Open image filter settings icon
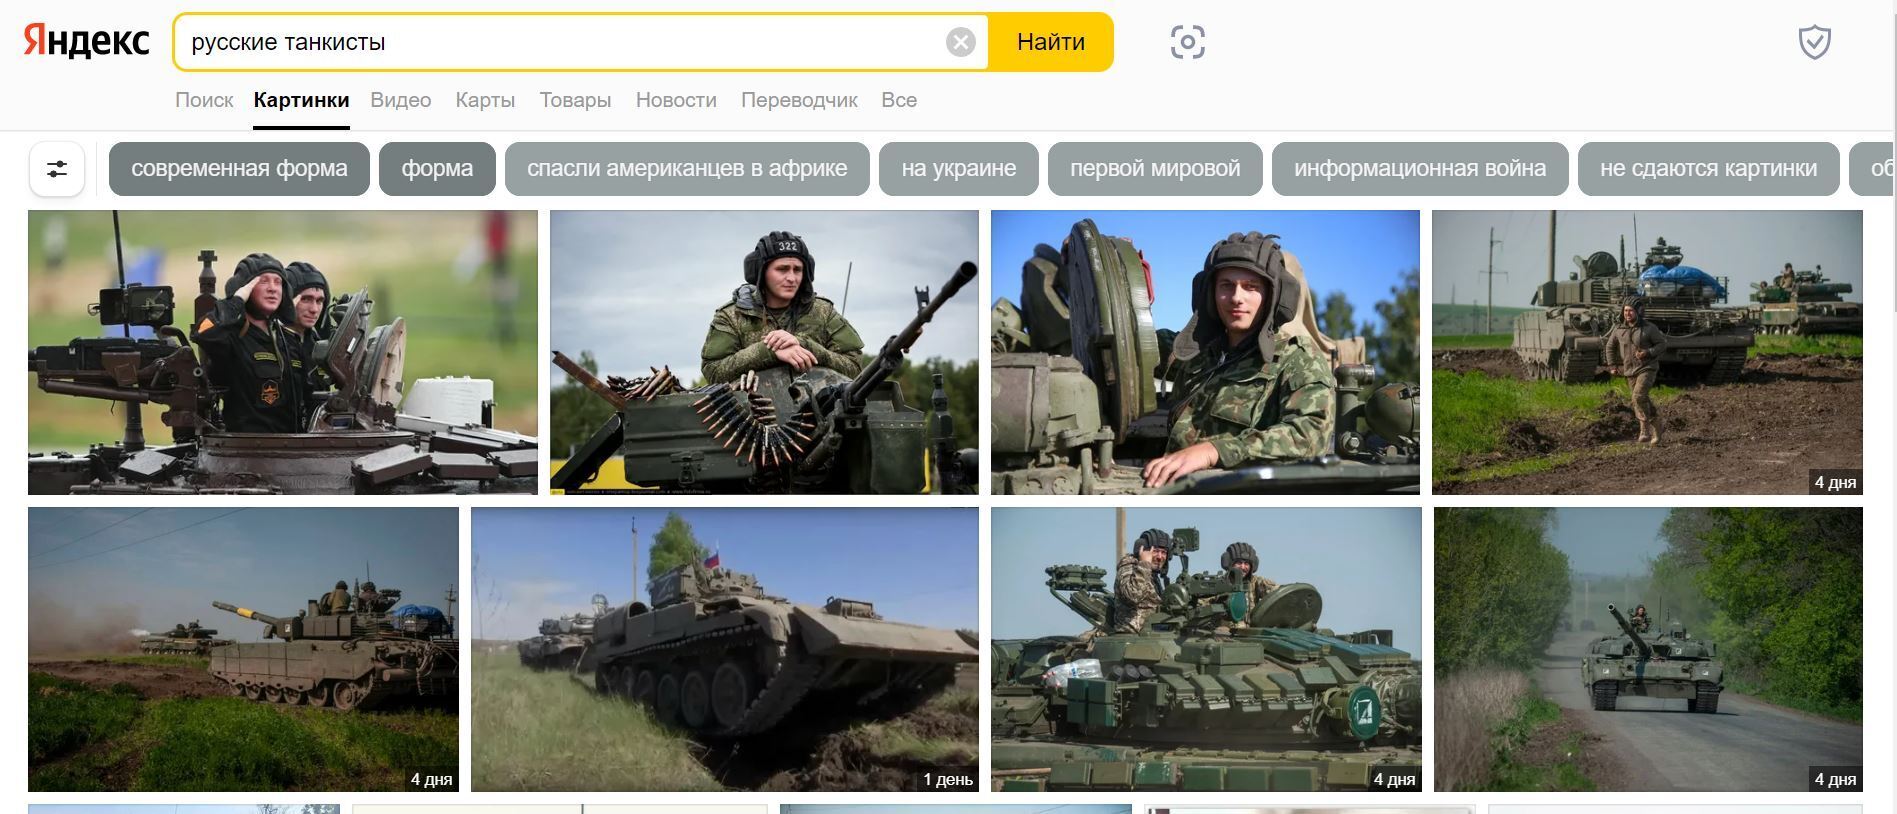The width and height of the screenshot is (1897, 814). 57,169
